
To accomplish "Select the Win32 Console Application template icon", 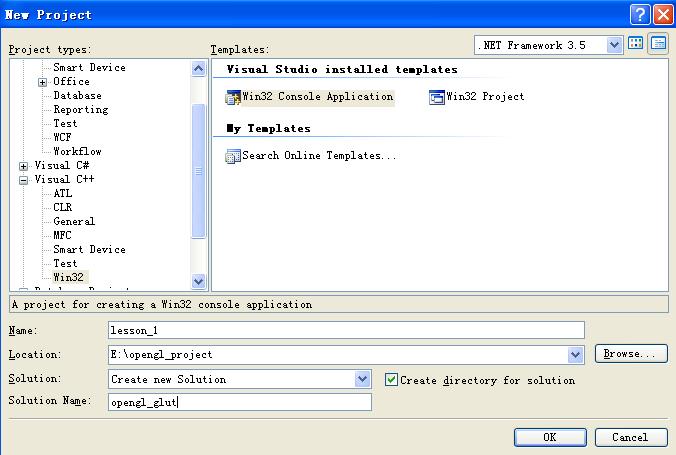I will pyautogui.click(x=233, y=97).
